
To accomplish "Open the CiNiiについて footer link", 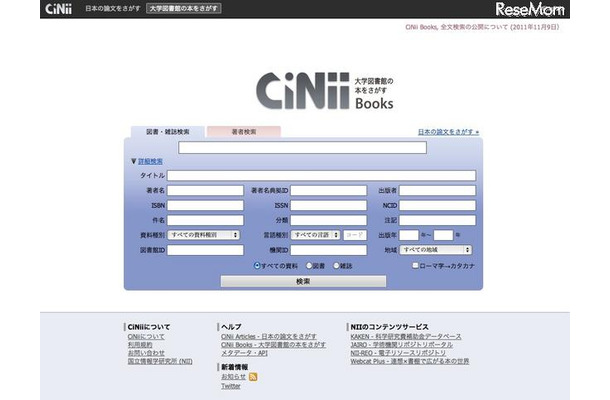I will (146, 337).
